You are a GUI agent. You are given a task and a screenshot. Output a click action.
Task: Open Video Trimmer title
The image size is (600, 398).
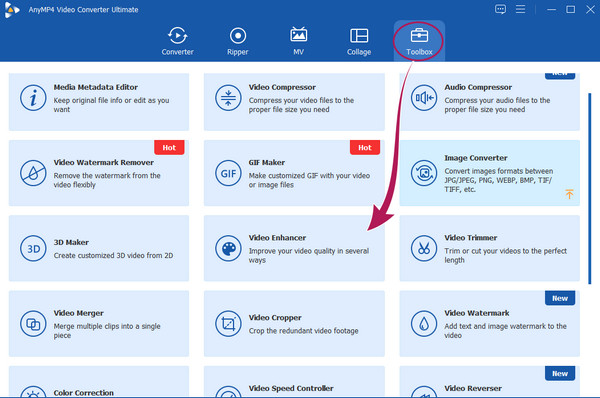471,238
